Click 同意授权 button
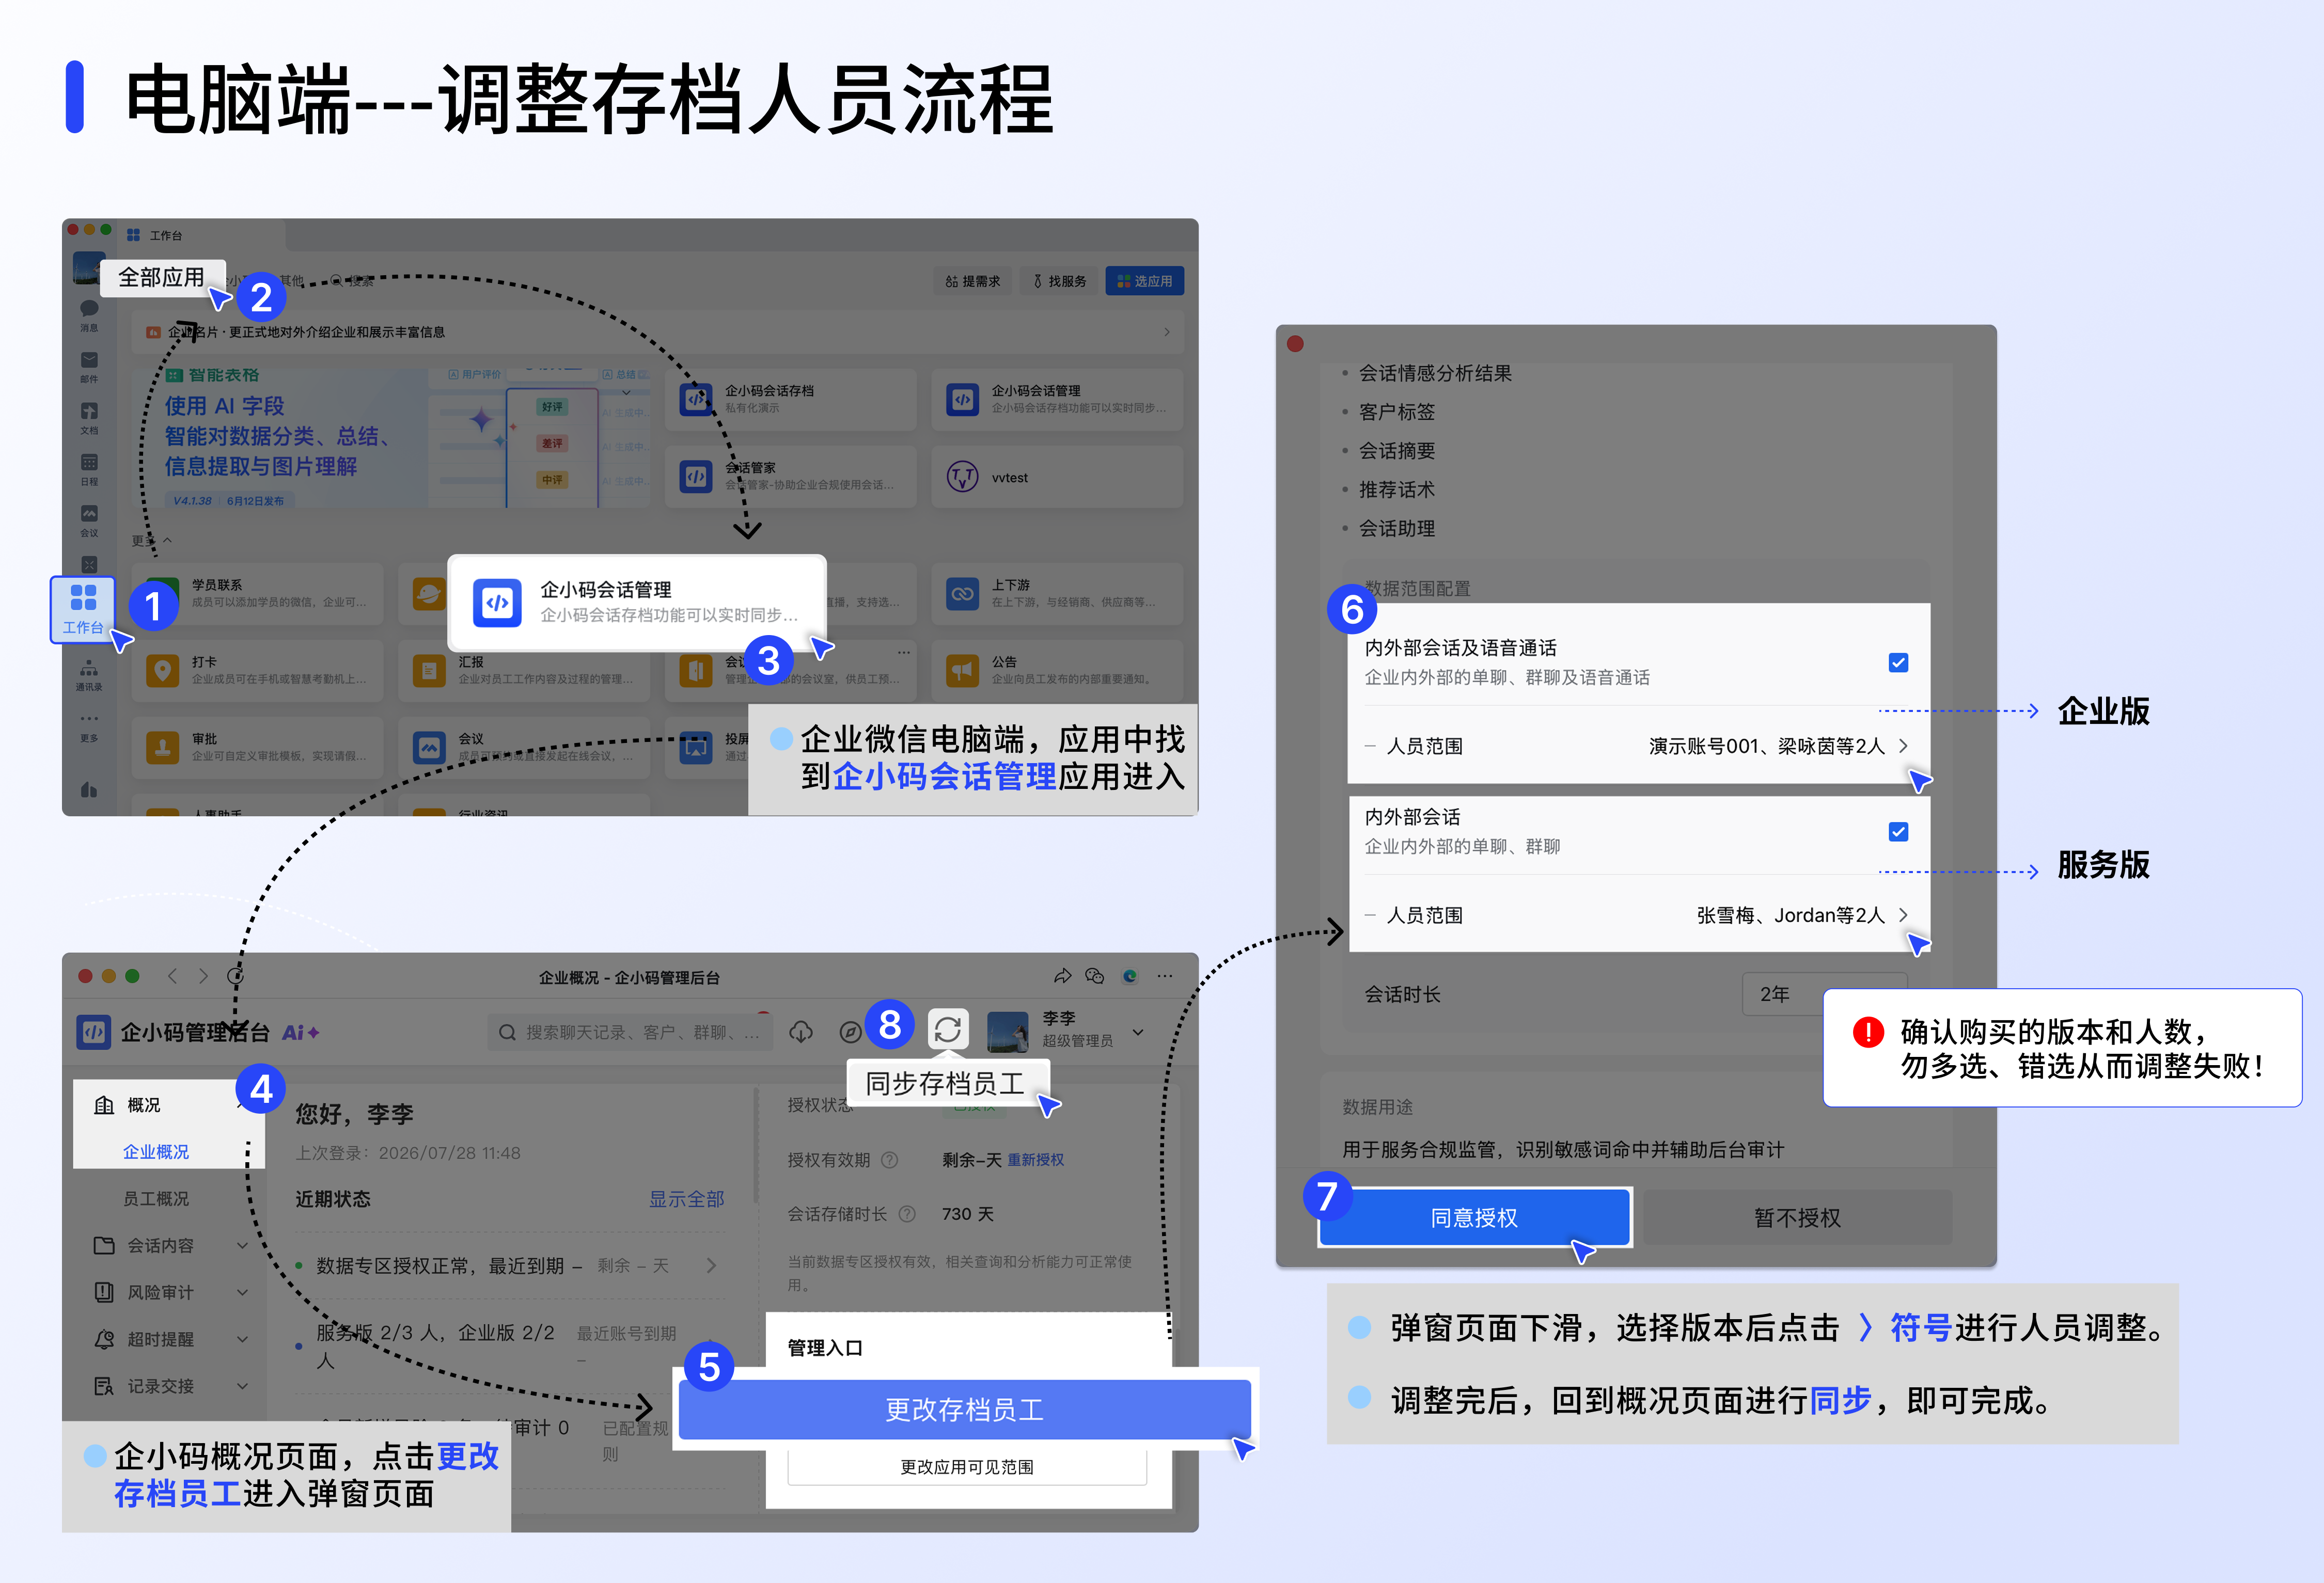Viewport: 2324px width, 1583px height. [1474, 1217]
